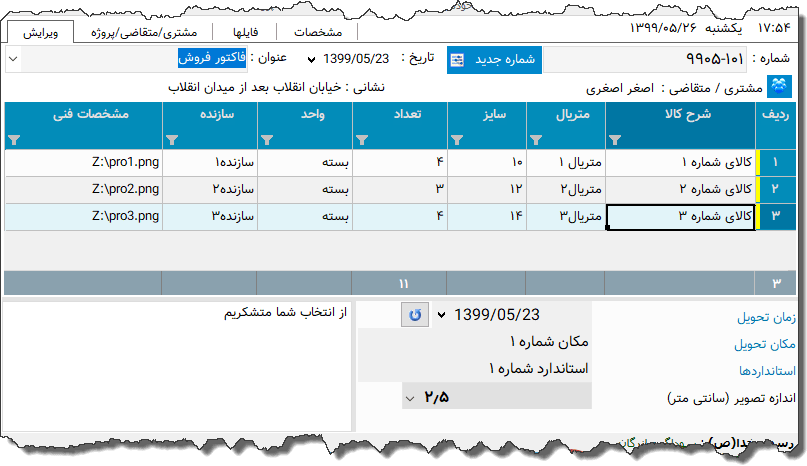Open the مشخصات tab
The height and width of the screenshot is (466, 807).
tap(318, 32)
